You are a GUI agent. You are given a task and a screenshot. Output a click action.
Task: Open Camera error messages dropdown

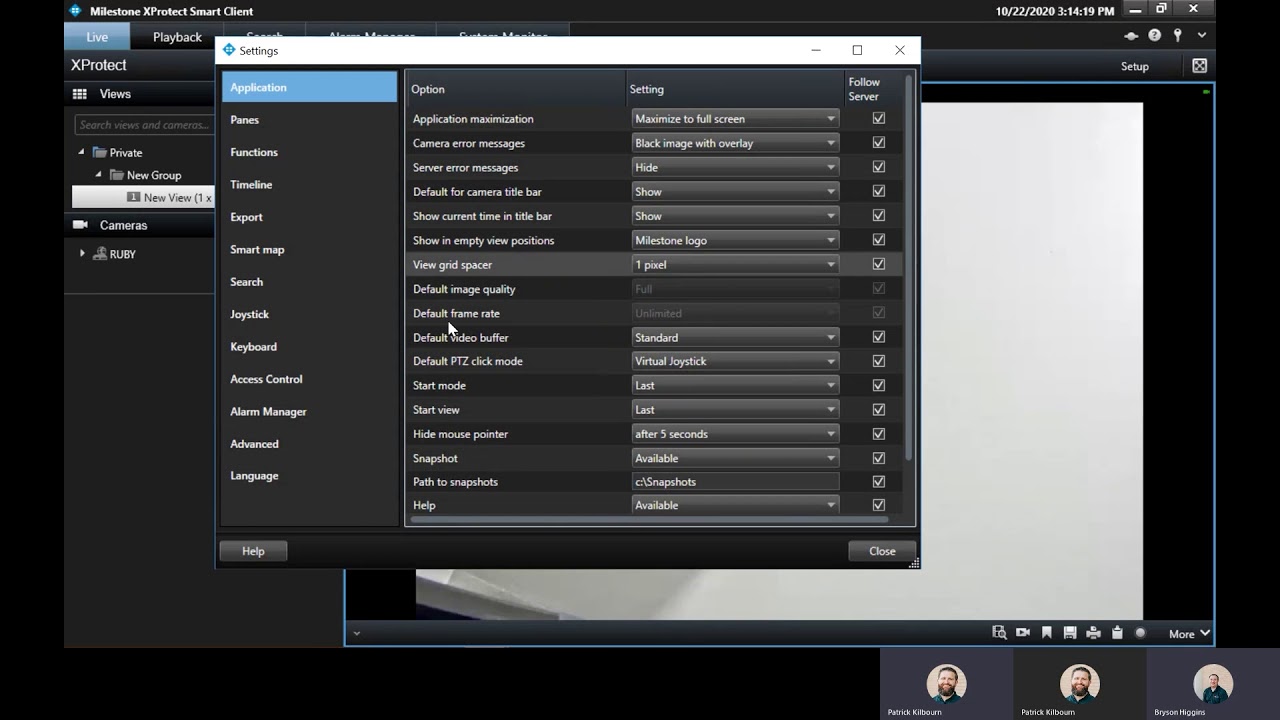click(735, 143)
